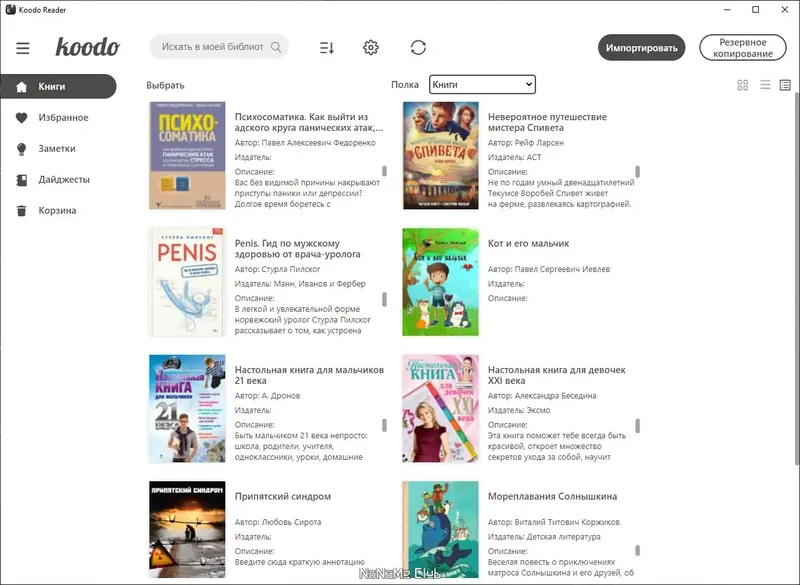This screenshot has height=585, width=800.
Task: Click publisher Манн, Иванов и Фербер
Action: click(319, 284)
